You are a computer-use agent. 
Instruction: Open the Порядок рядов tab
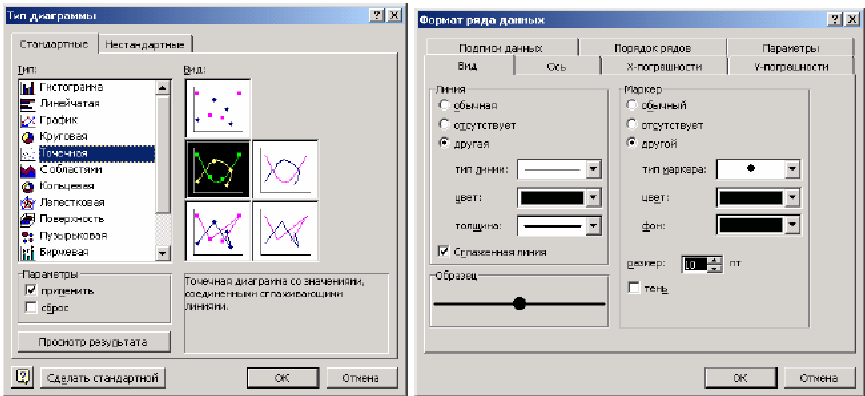point(653,48)
